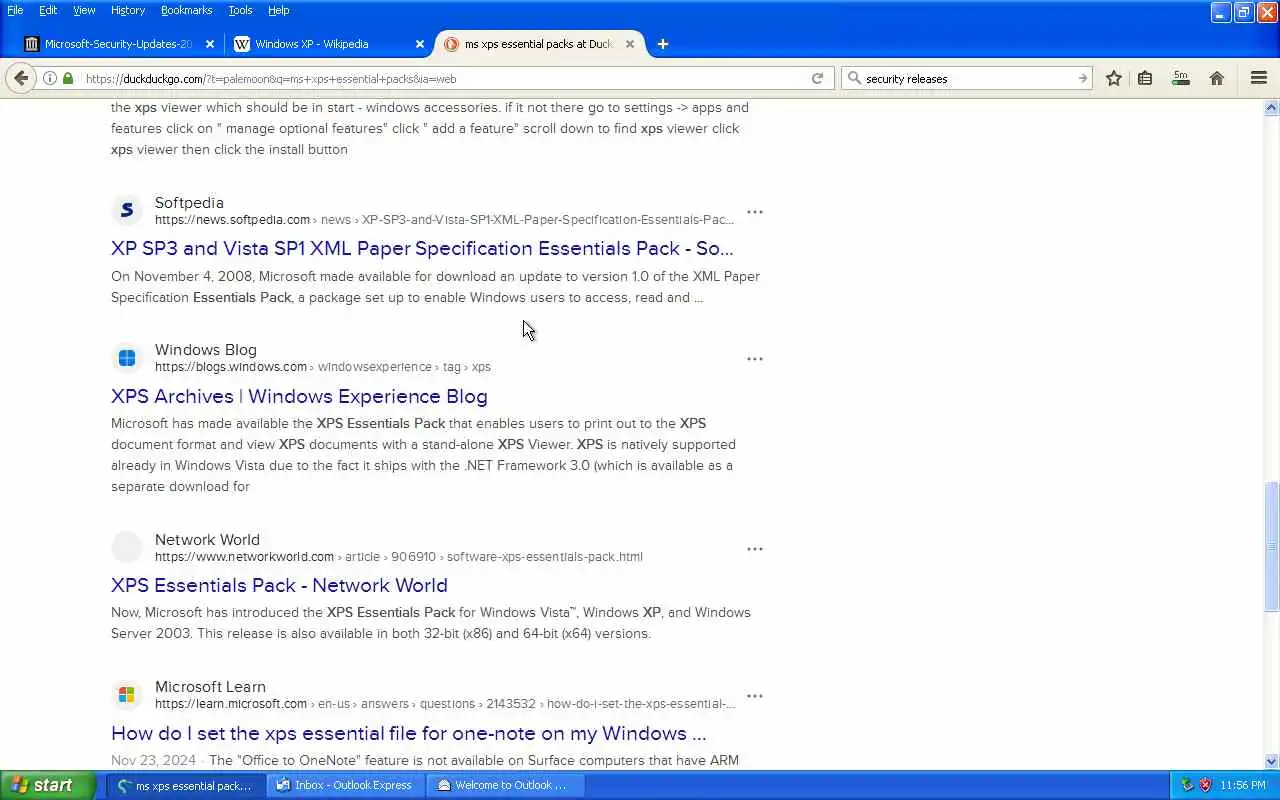1280x800 pixels.
Task: View the green padlock security icon
Action: (x=68, y=78)
